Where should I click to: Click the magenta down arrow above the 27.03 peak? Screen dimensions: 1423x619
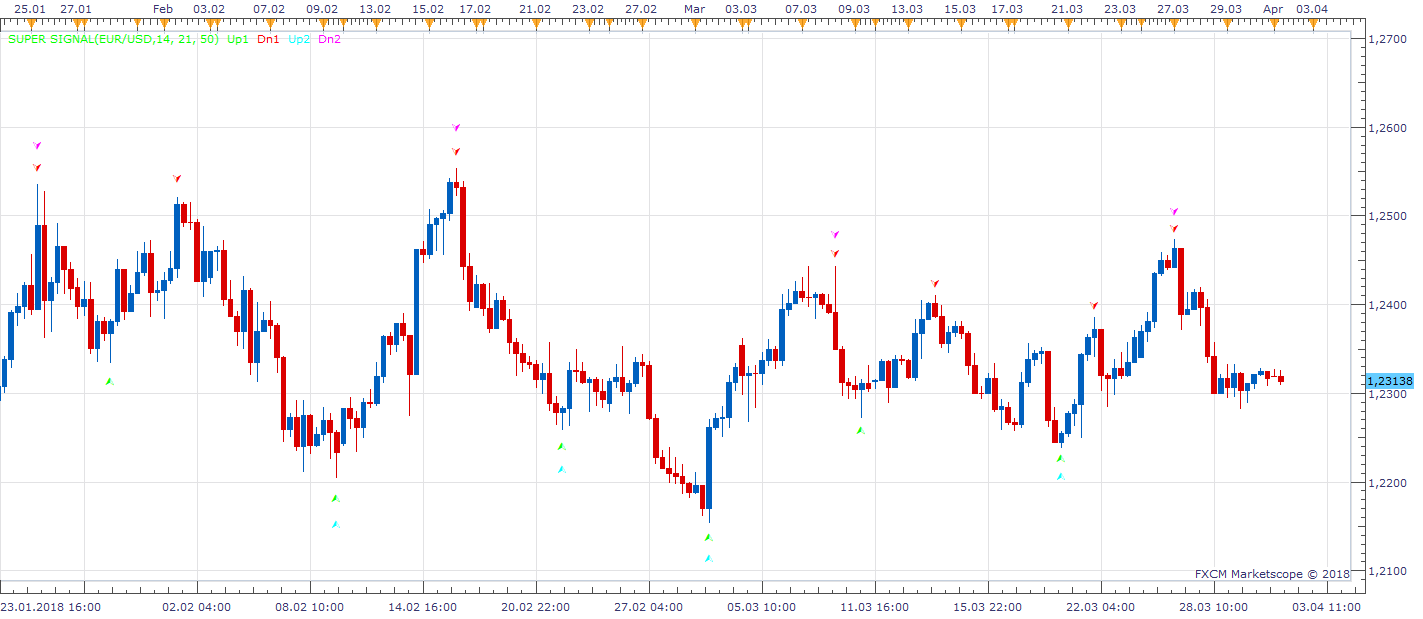(1174, 211)
